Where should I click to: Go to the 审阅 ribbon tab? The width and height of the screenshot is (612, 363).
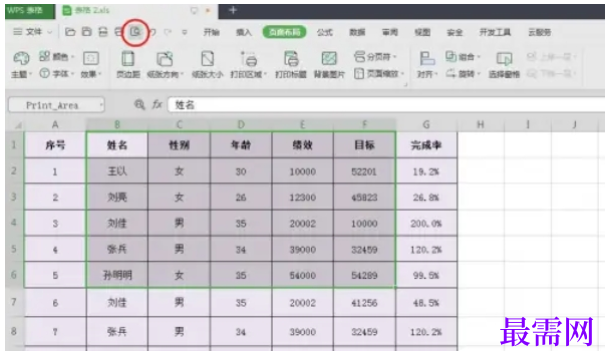point(390,32)
